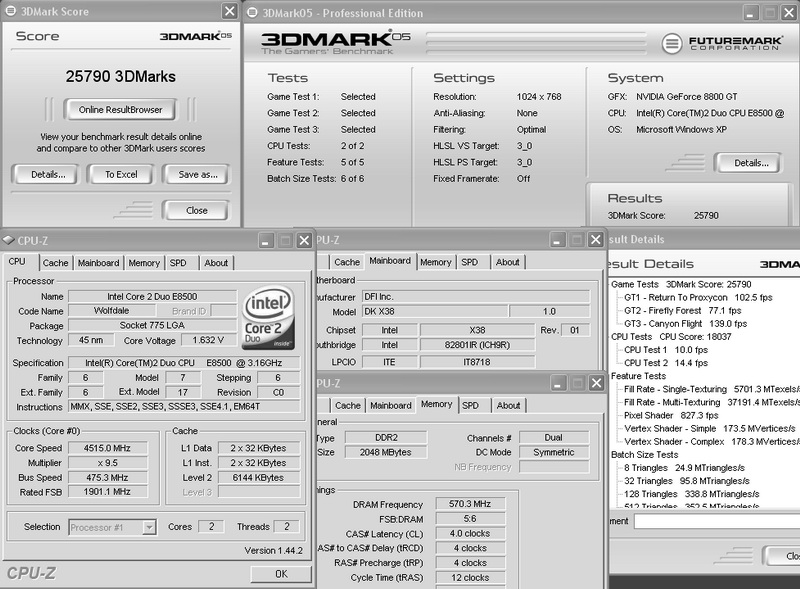Viewport: 800px width, 589px height.
Task: Open About tab in front CPU-Z window
Action: (216, 263)
